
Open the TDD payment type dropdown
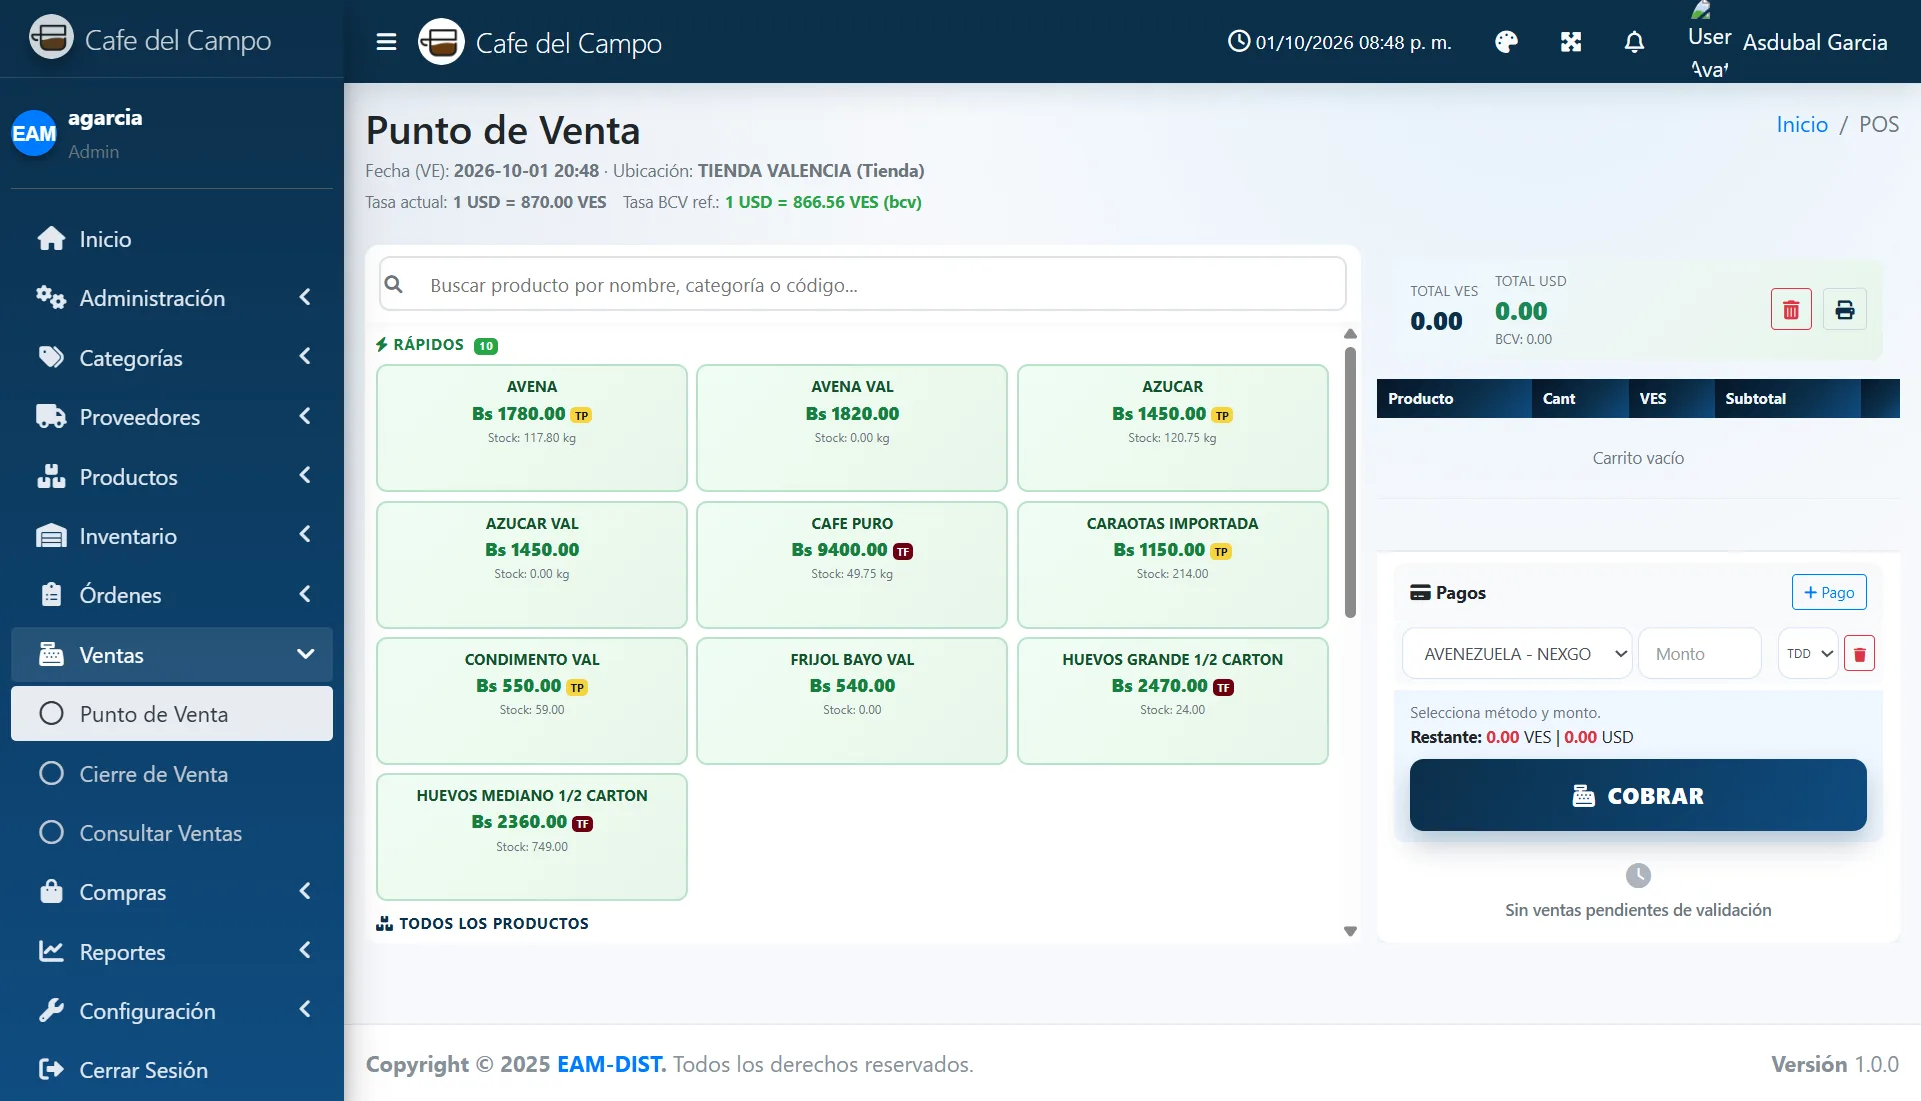pyautogui.click(x=1808, y=654)
